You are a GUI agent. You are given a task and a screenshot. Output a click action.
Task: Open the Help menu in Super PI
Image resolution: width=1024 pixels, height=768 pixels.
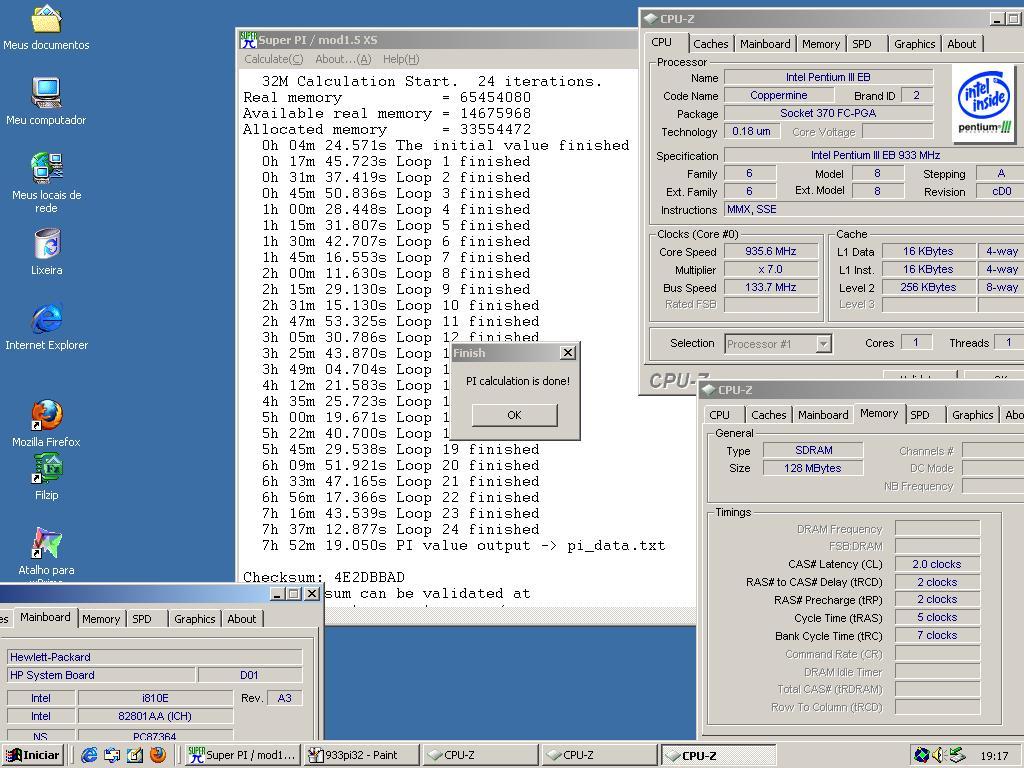point(401,59)
